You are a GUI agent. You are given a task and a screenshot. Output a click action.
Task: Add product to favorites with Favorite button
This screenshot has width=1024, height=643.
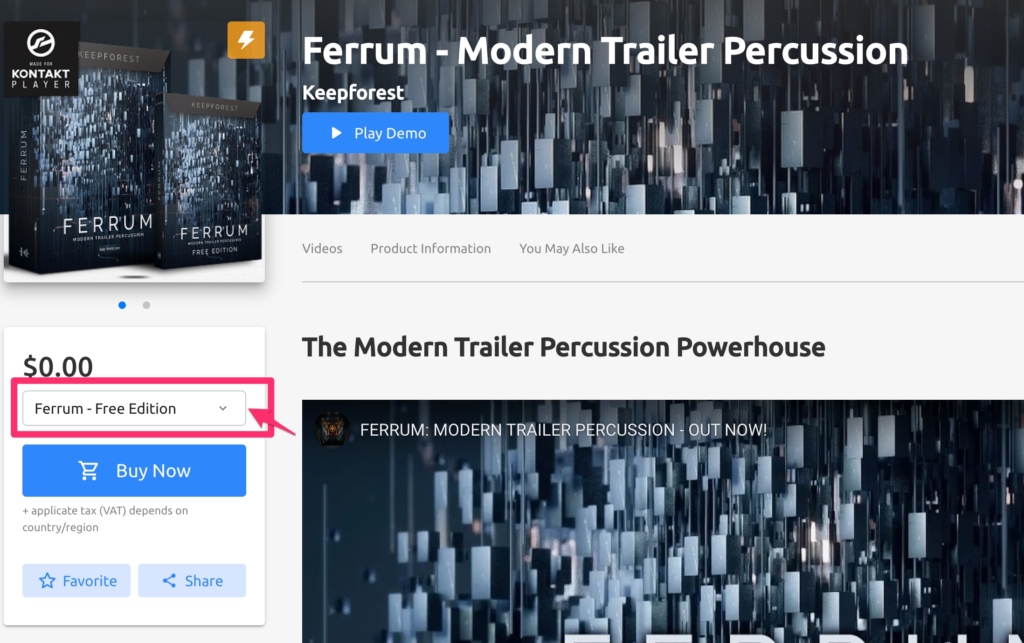point(76,580)
